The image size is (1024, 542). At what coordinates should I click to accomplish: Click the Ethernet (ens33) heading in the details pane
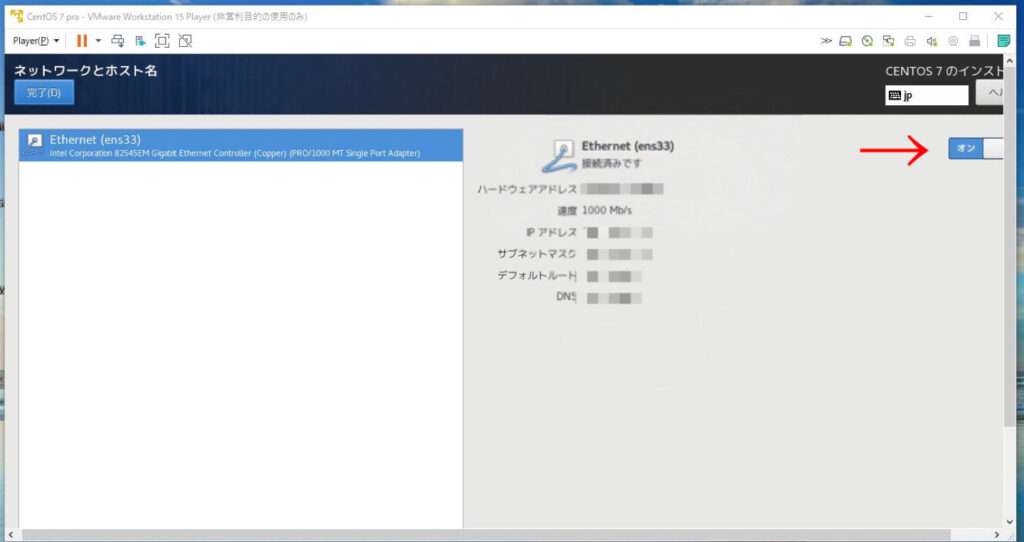pyautogui.click(x=628, y=146)
